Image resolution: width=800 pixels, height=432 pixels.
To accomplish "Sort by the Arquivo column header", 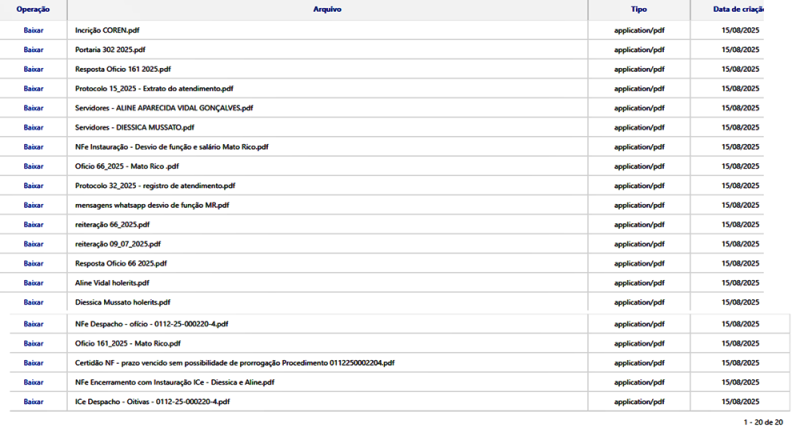I will (327, 9).
